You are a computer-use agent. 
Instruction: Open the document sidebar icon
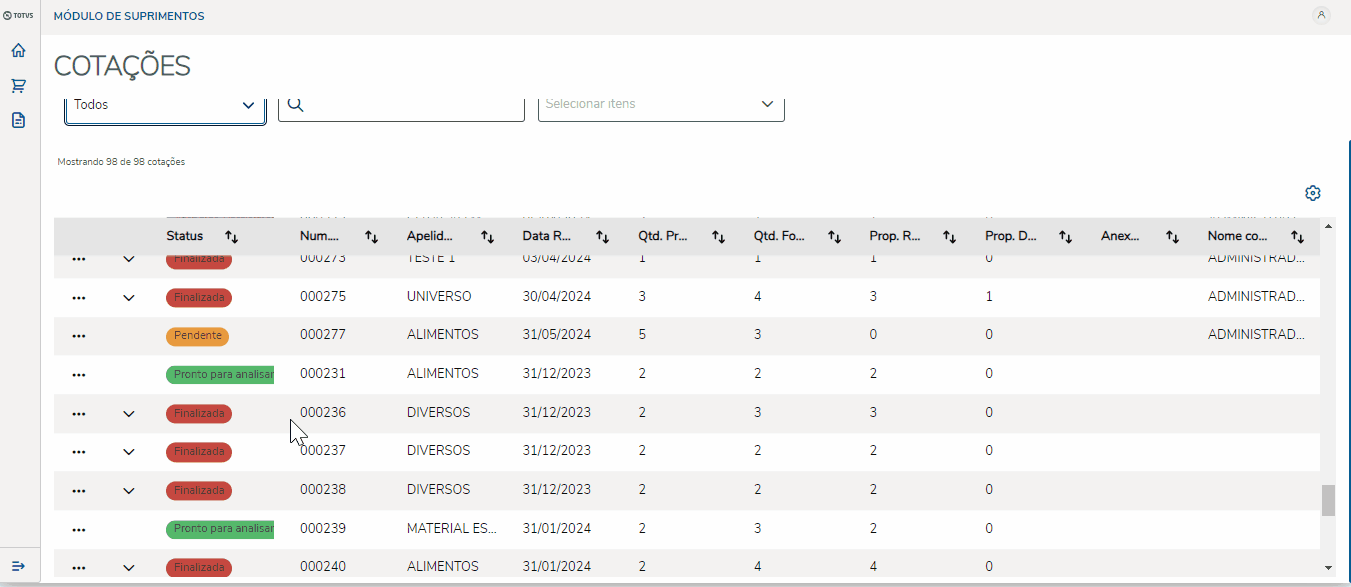(x=18, y=120)
